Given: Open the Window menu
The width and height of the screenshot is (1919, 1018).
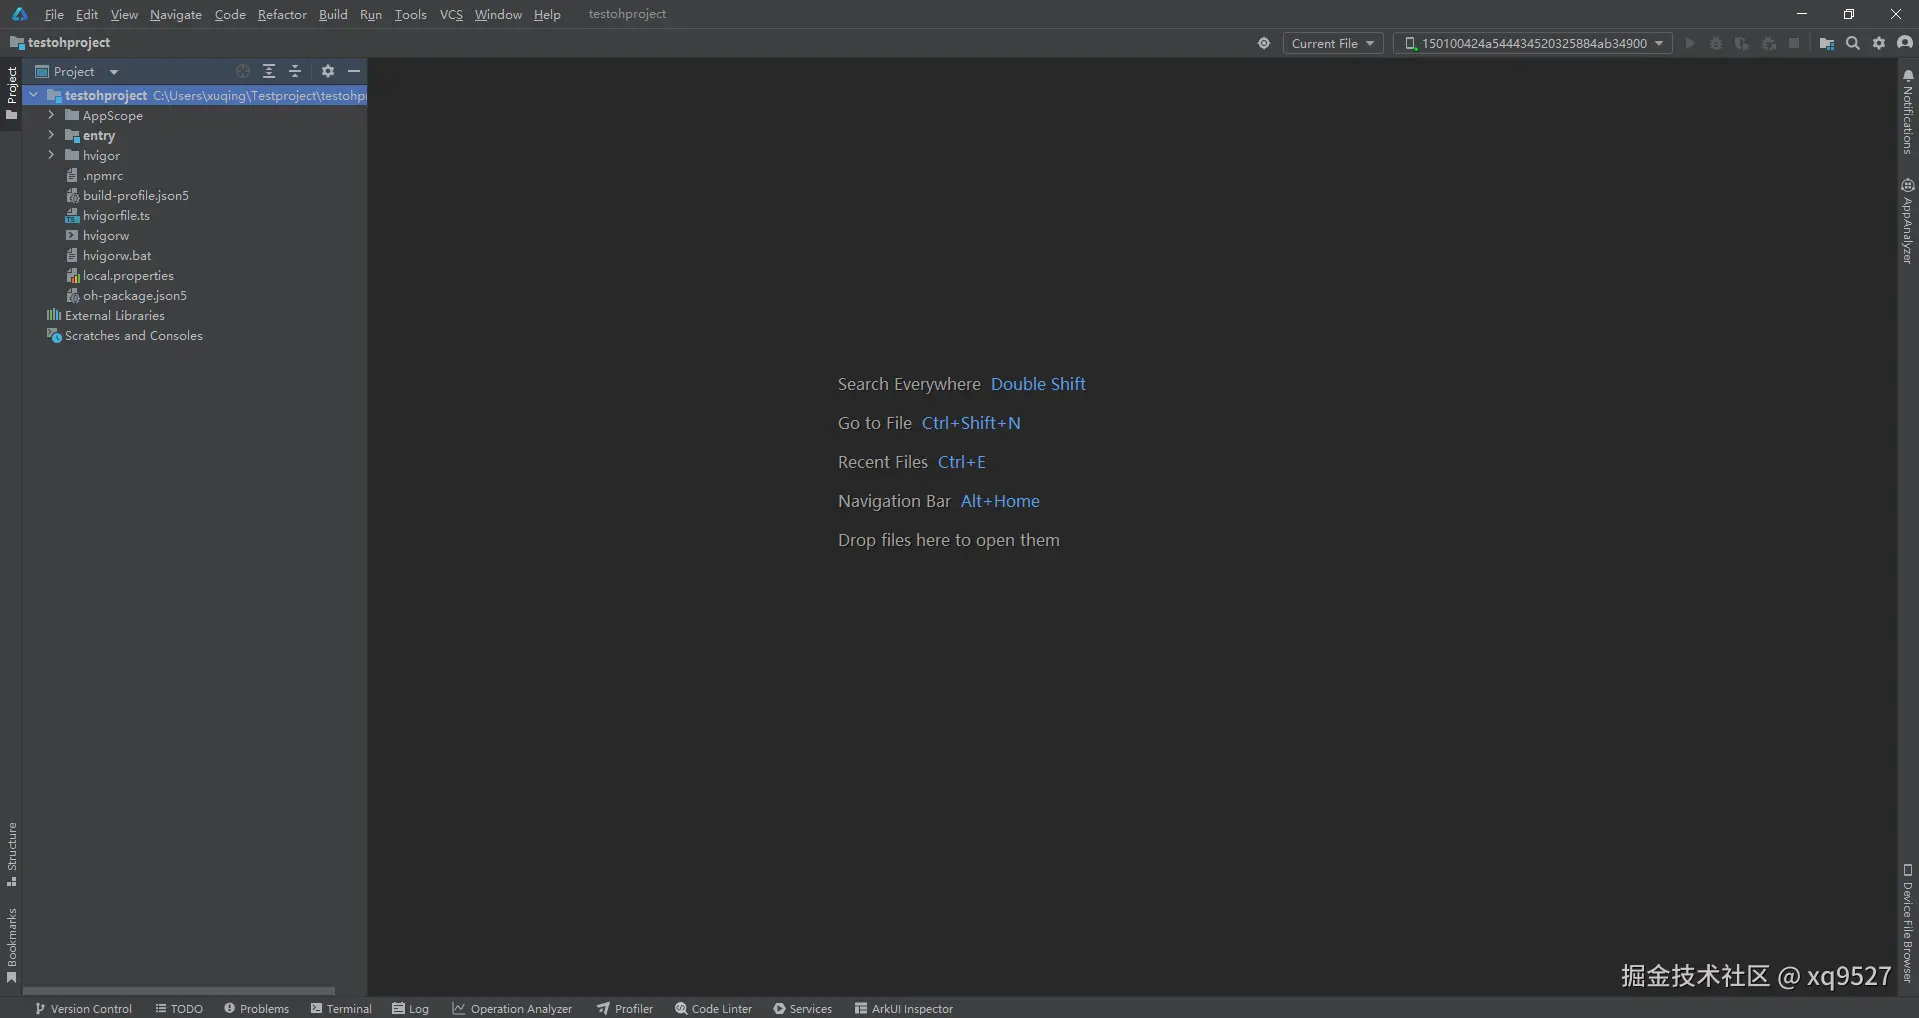Looking at the screenshot, I should click(498, 14).
